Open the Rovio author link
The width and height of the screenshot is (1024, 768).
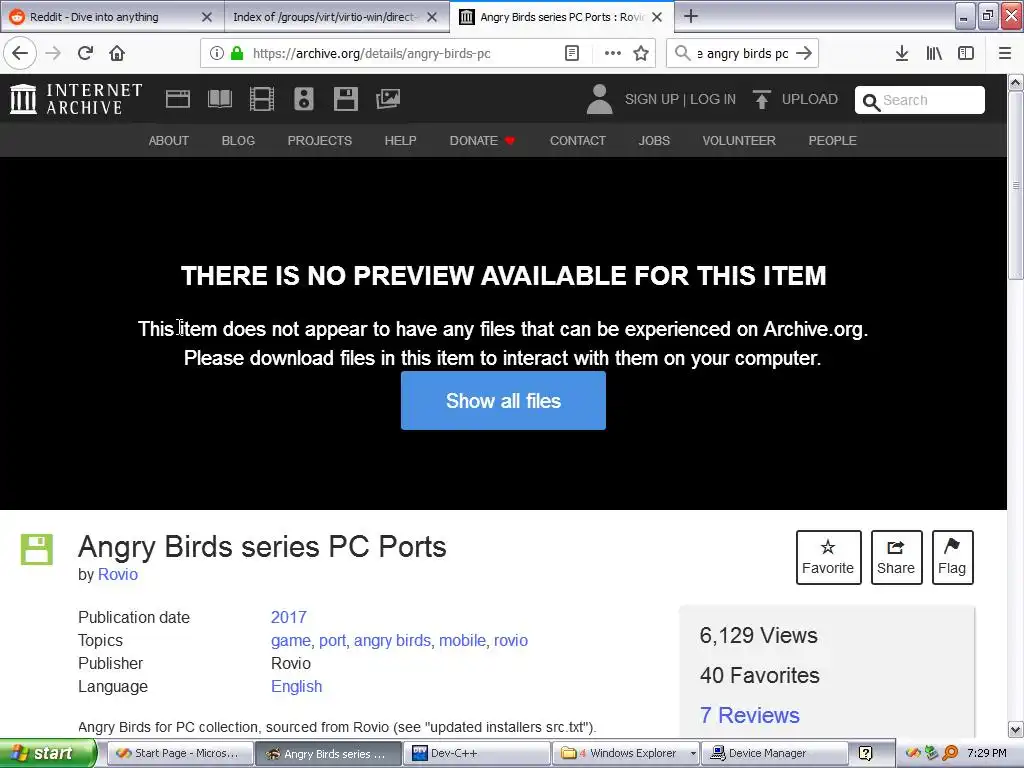click(118, 575)
